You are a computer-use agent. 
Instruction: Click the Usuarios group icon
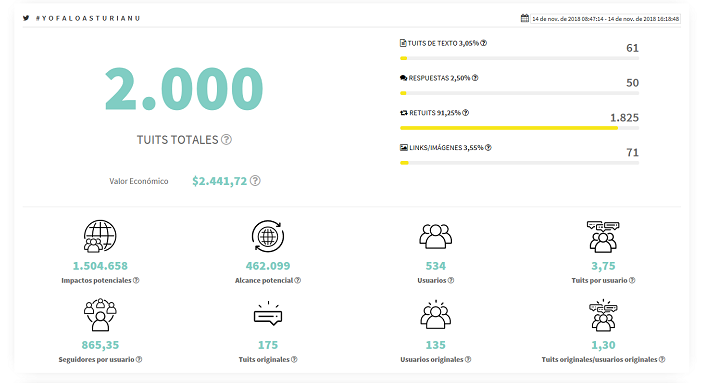point(435,236)
